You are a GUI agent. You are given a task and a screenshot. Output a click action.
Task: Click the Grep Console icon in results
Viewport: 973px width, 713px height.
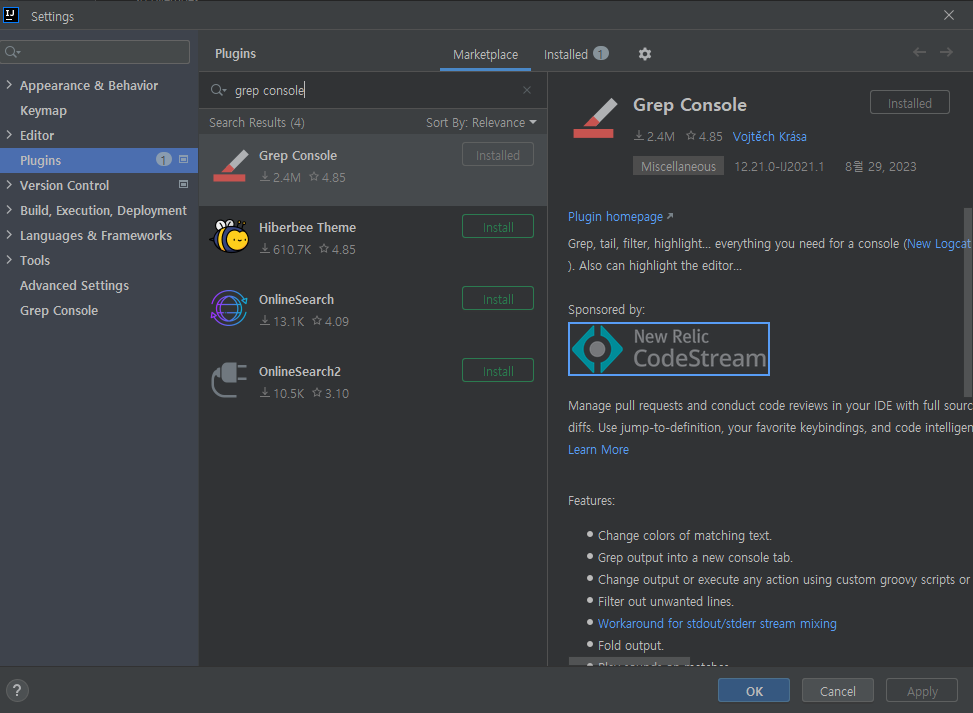pos(230,166)
